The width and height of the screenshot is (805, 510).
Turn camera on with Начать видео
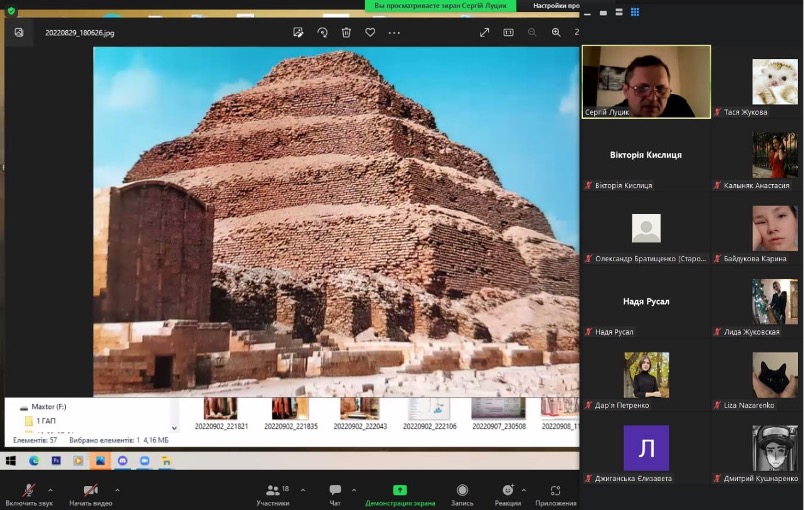(90, 495)
